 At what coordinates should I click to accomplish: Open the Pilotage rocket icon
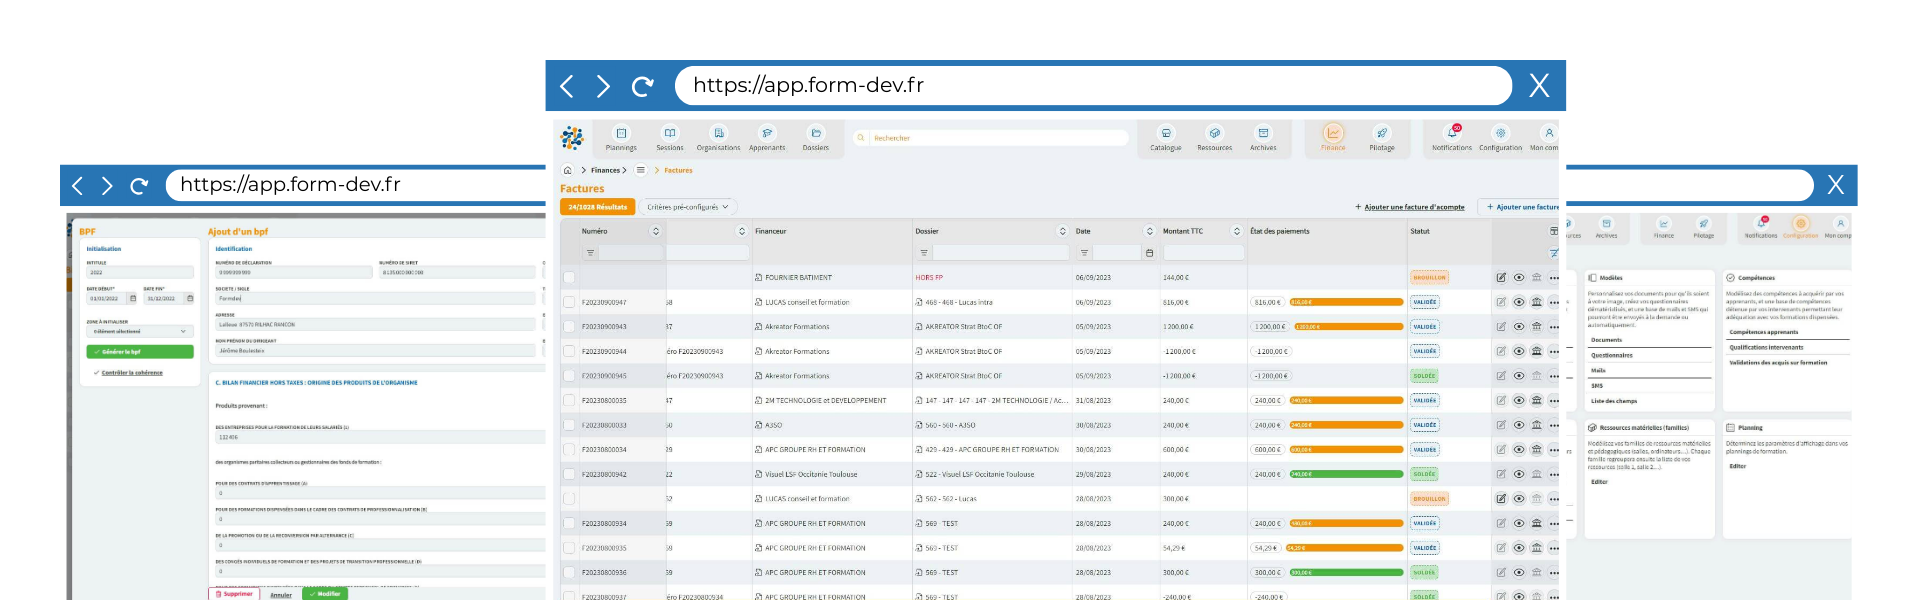pyautogui.click(x=1381, y=134)
